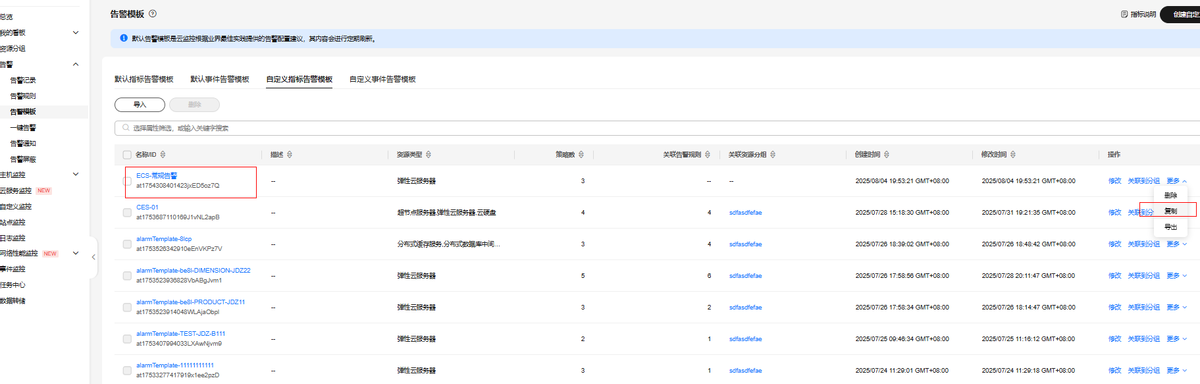Sort by 策略数 column sort icon

point(579,155)
